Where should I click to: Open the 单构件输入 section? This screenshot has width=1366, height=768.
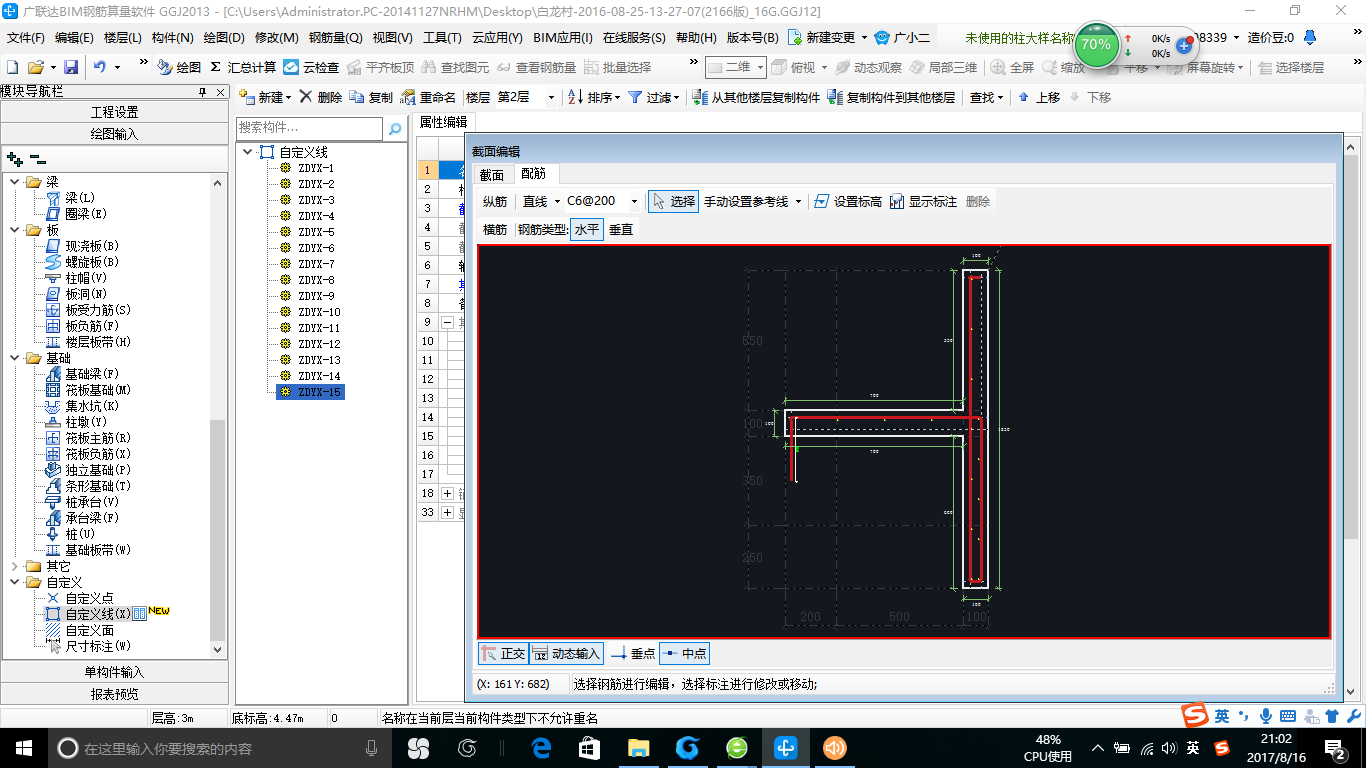115,672
